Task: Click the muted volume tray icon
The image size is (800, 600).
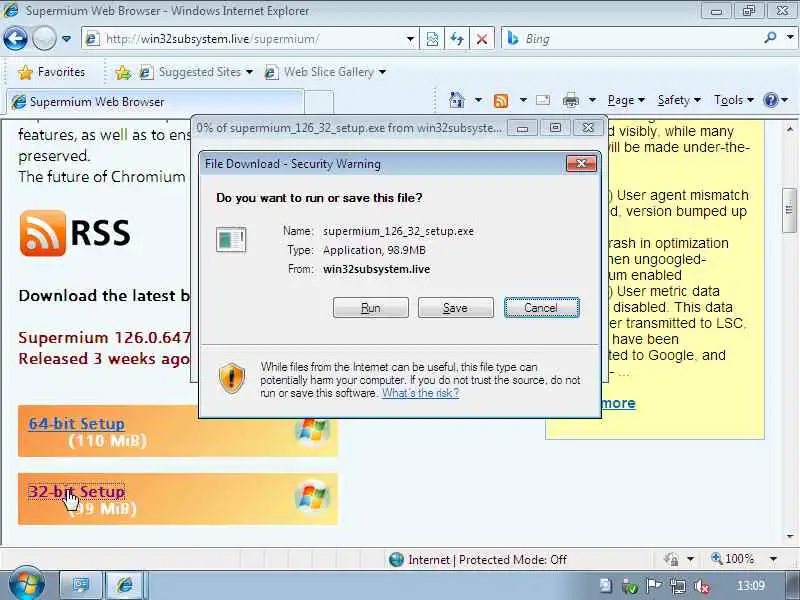Action: [x=703, y=586]
